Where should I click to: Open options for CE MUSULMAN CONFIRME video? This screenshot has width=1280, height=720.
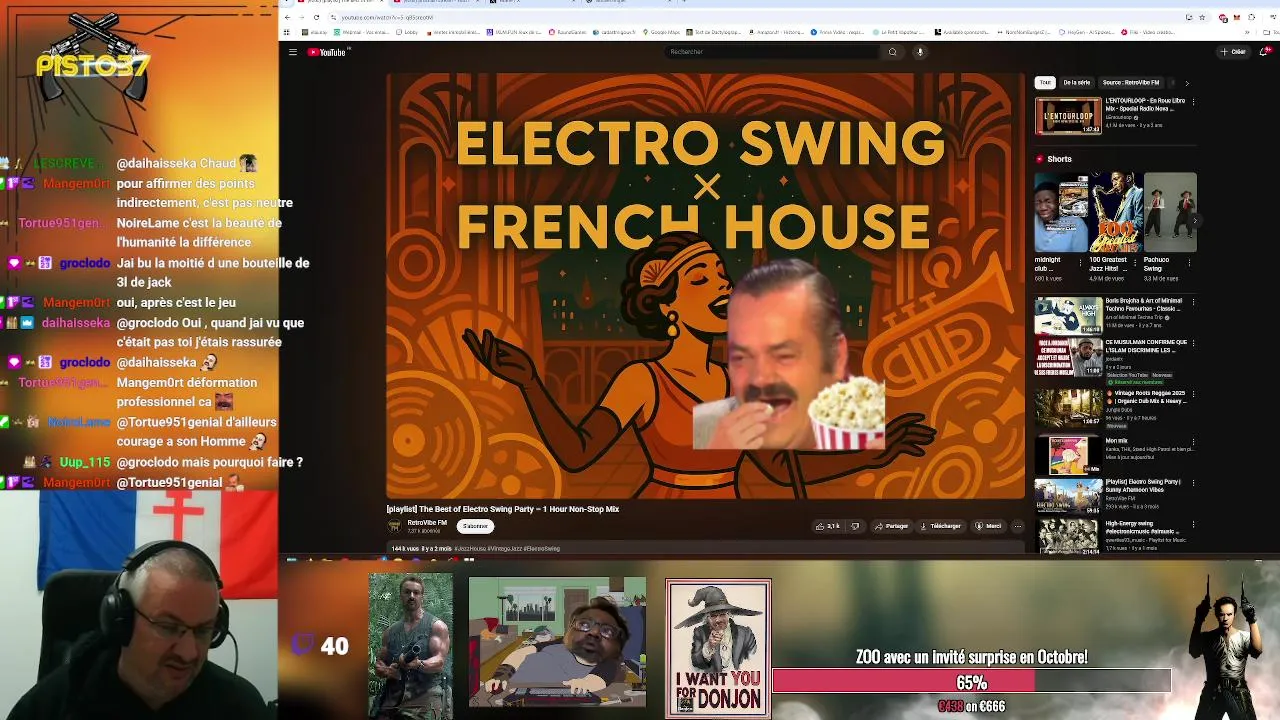(1193, 344)
